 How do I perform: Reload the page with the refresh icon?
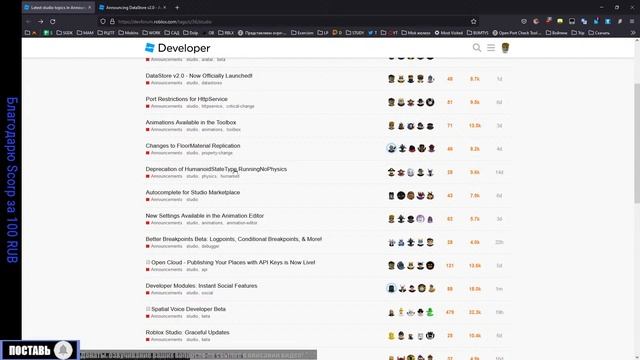(x=53, y=21)
